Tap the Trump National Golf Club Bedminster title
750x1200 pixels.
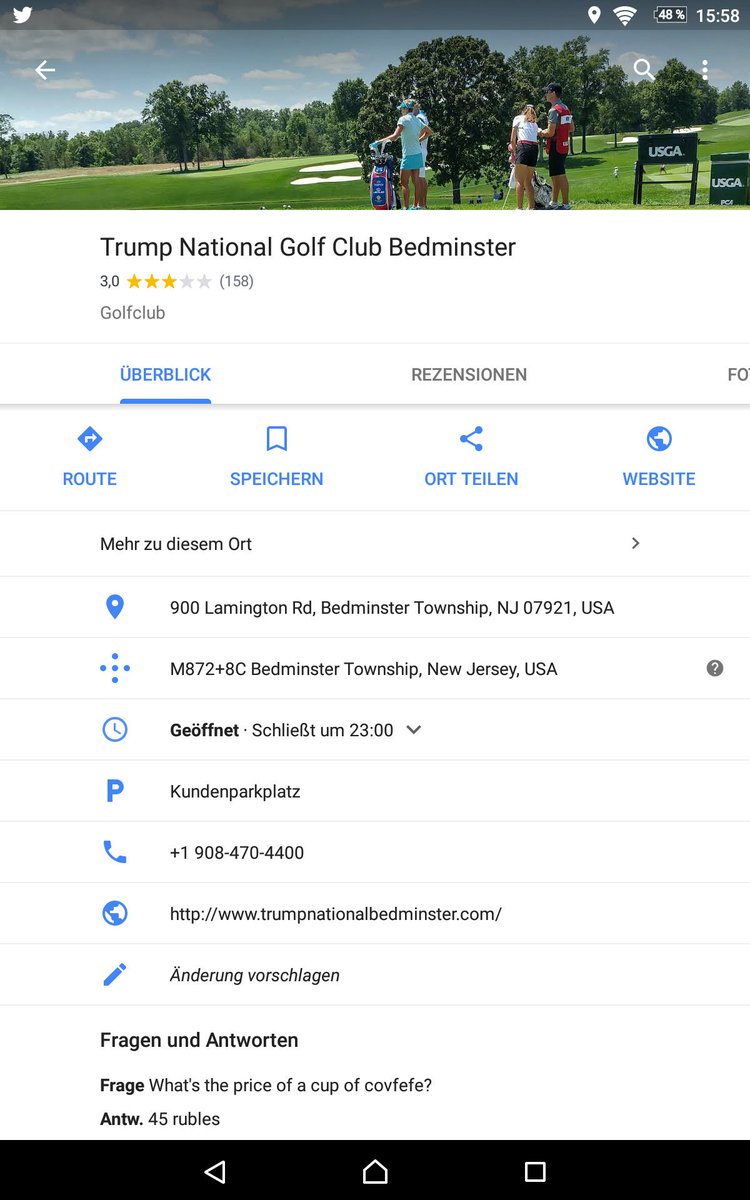pyautogui.click(x=308, y=247)
